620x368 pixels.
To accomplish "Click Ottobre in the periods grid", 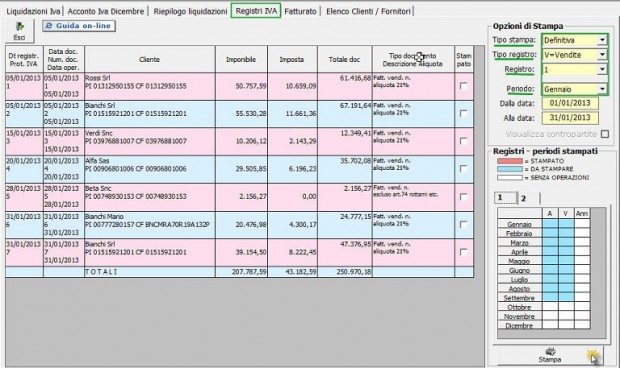I will (519, 307).
